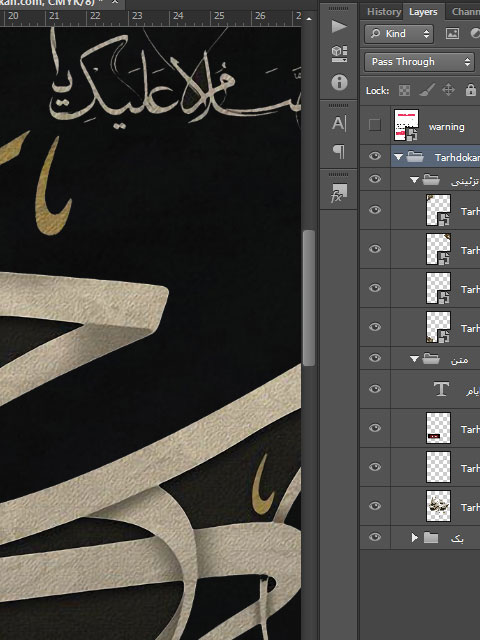The image size is (480, 640).
Task: Lock layer position move icon
Action: 449,90
